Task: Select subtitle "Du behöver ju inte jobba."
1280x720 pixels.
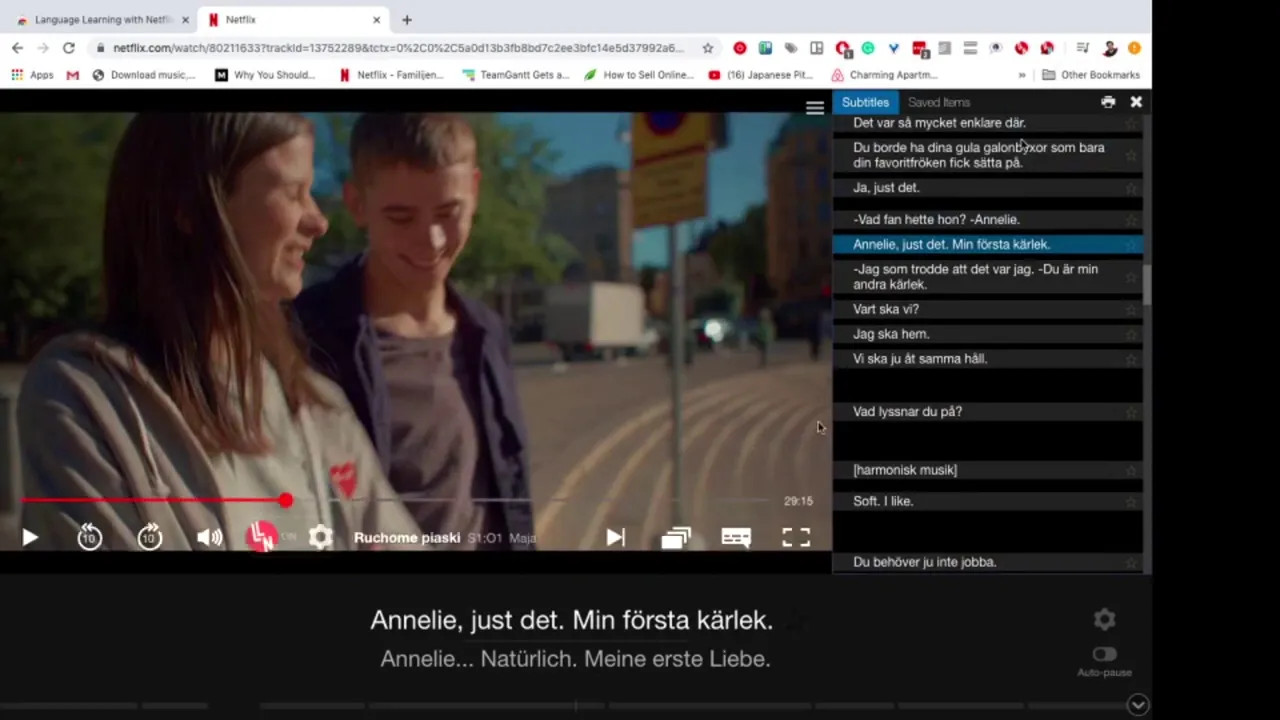Action: (988, 562)
